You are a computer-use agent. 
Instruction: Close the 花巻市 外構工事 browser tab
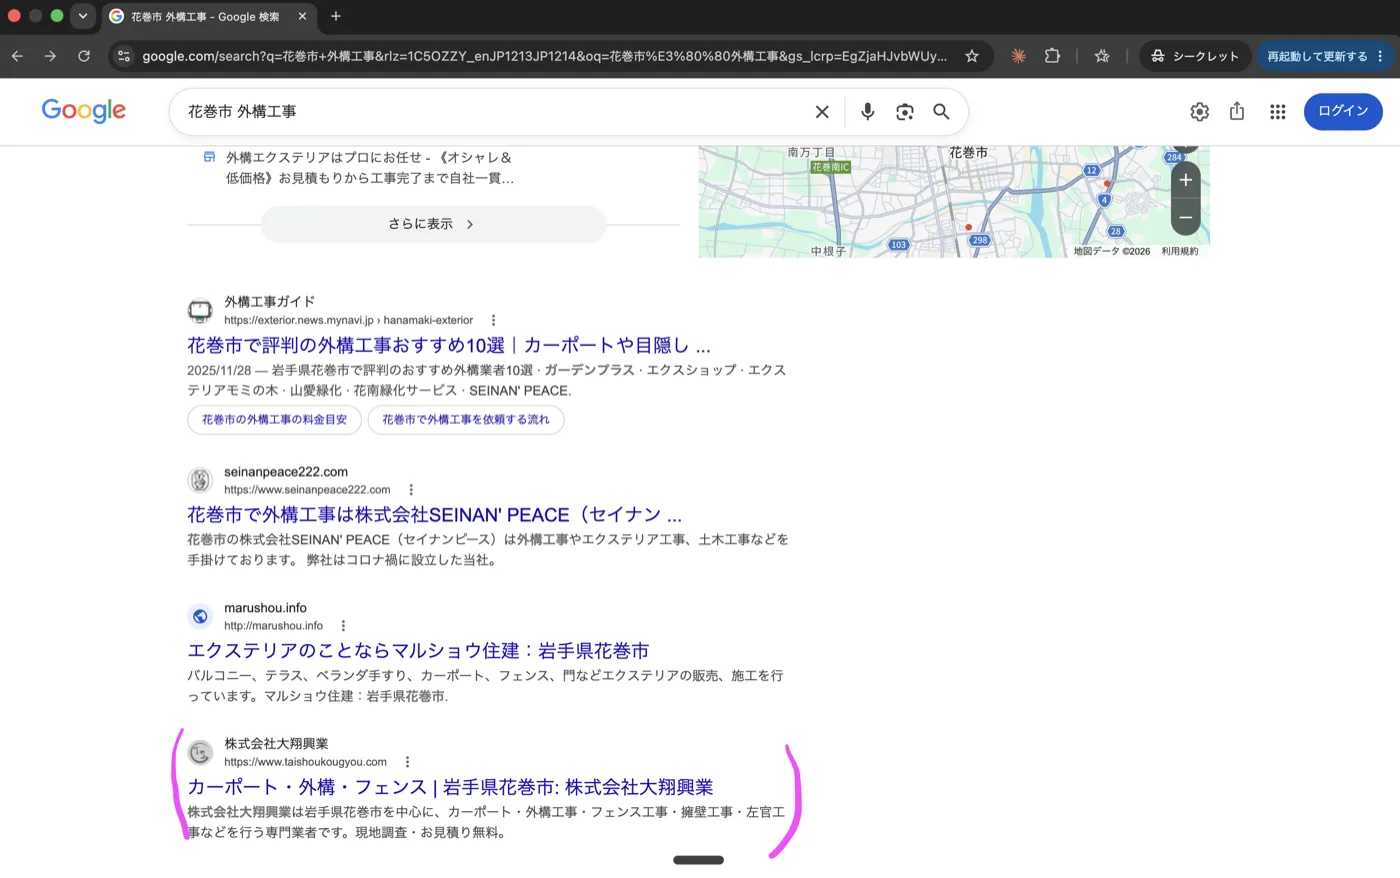click(x=302, y=16)
